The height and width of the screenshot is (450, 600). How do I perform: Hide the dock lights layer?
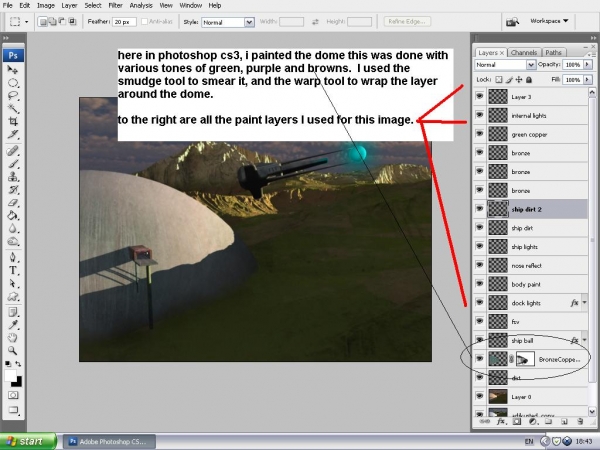(x=479, y=302)
